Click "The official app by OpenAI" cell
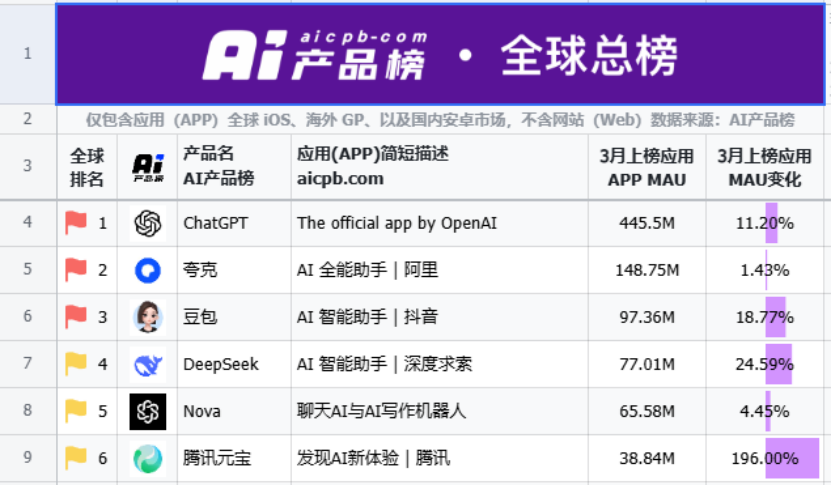This screenshot has width=831, height=486. 439,223
